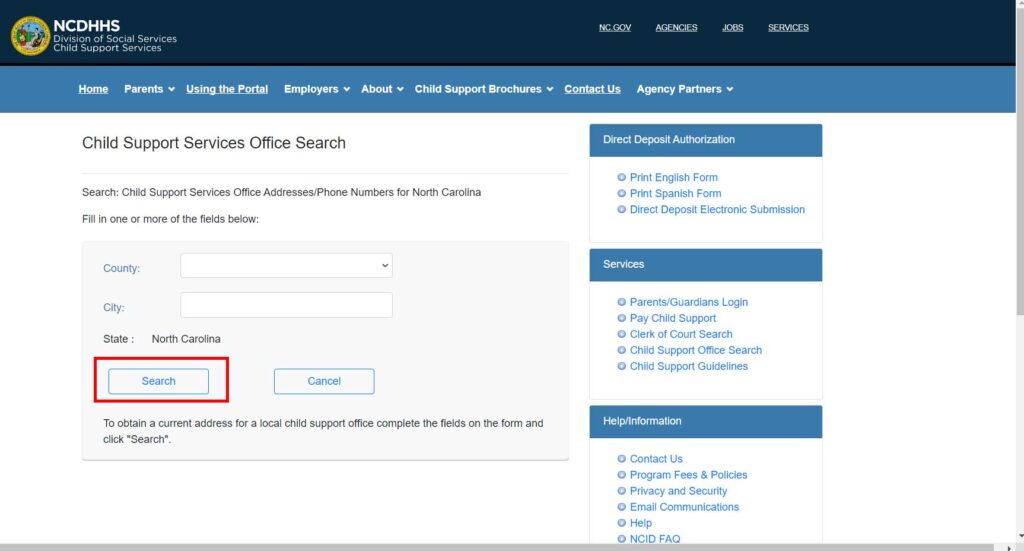Click the Child Support Services Office Search heading
Image resolution: width=1024 pixels, height=551 pixels.
click(214, 143)
